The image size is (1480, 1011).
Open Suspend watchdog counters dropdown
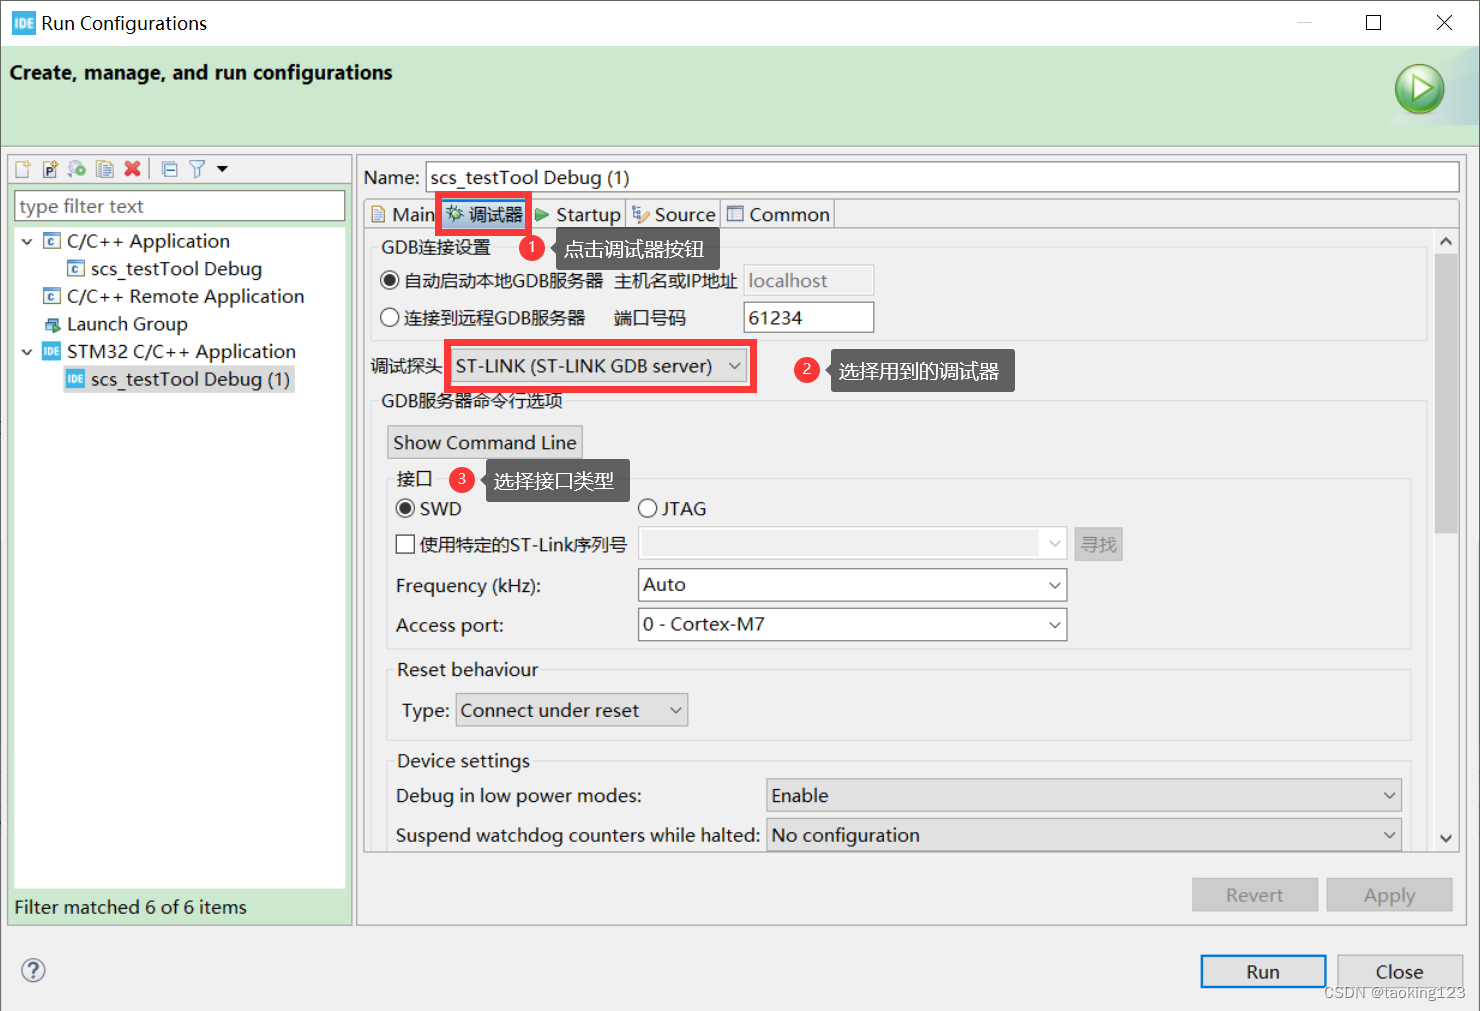1084,835
